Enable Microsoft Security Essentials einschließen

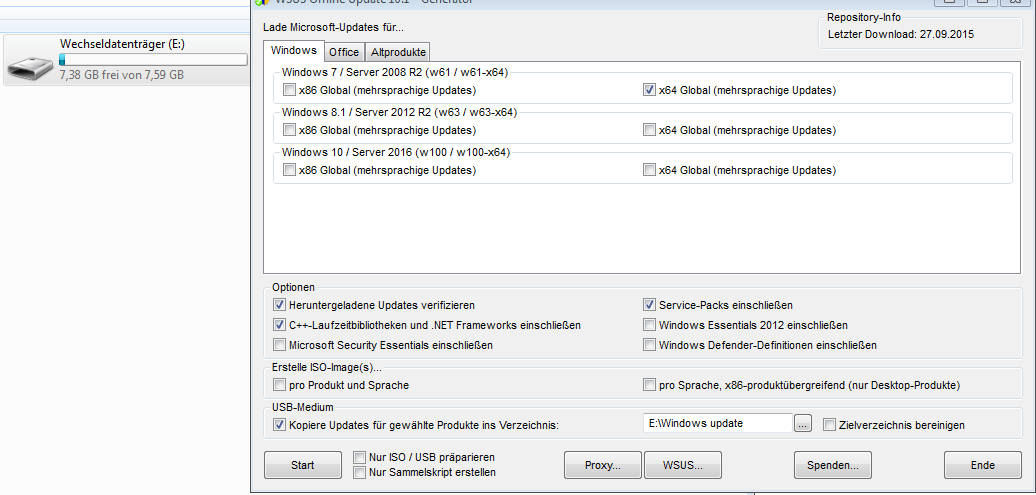[x=279, y=345]
